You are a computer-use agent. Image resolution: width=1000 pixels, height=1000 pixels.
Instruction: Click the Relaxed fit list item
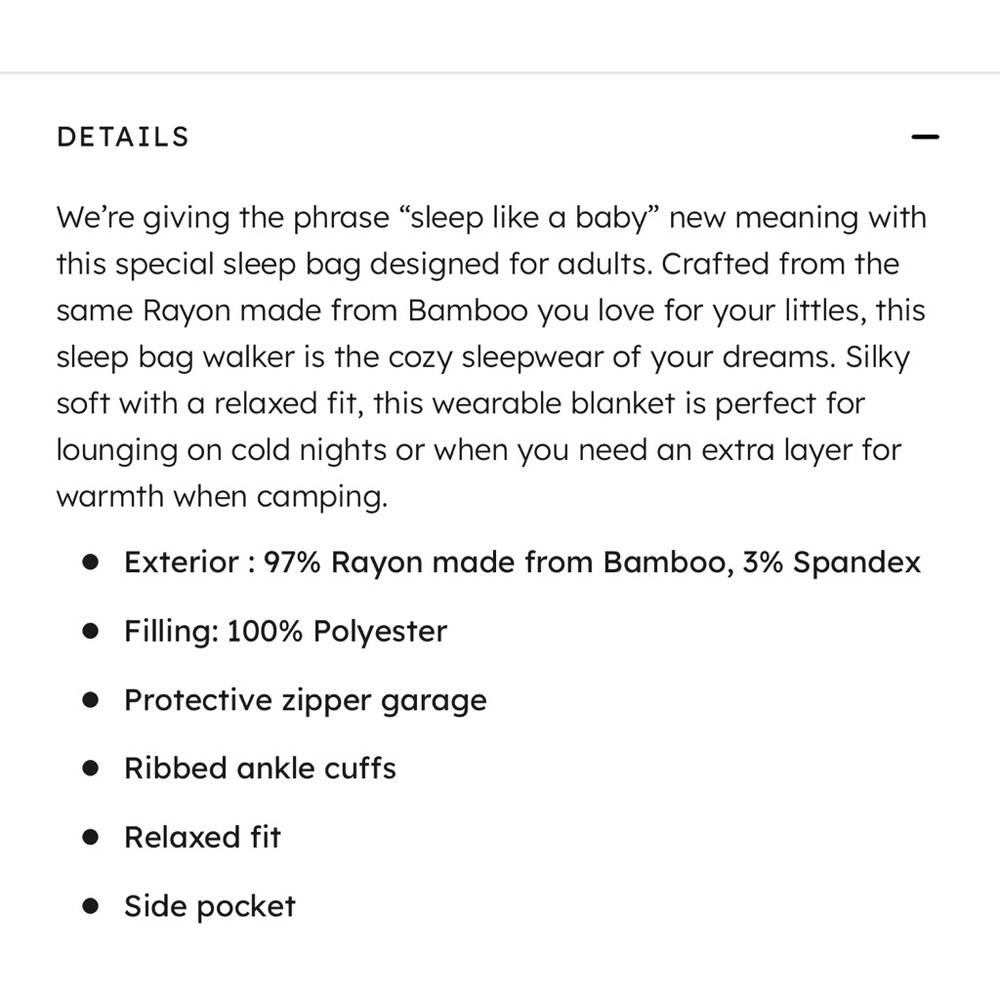click(203, 837)
